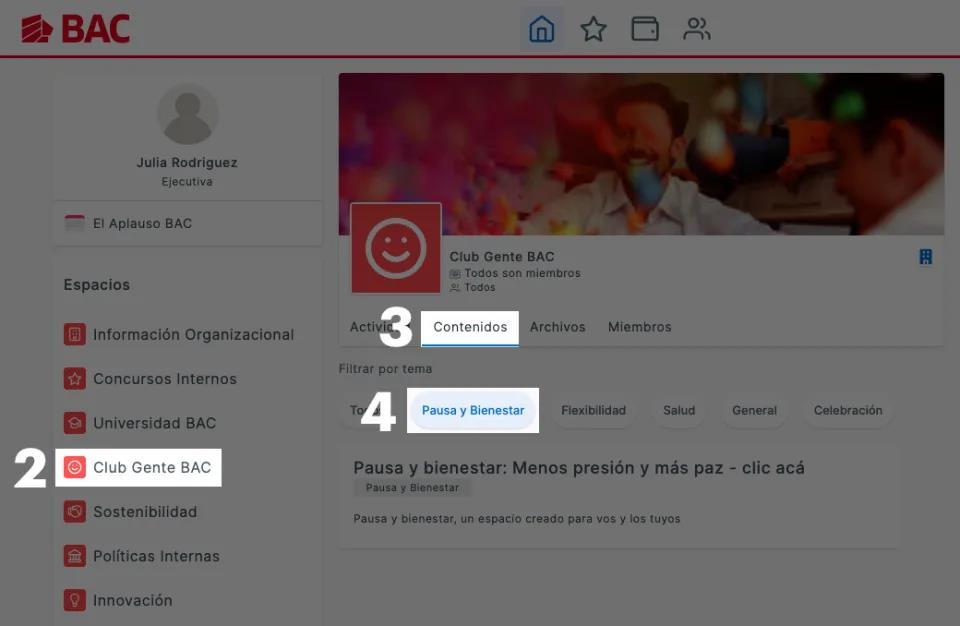Click the Julia Rodriguez name
Screen dimensions: 960x626
coord(187,162)
